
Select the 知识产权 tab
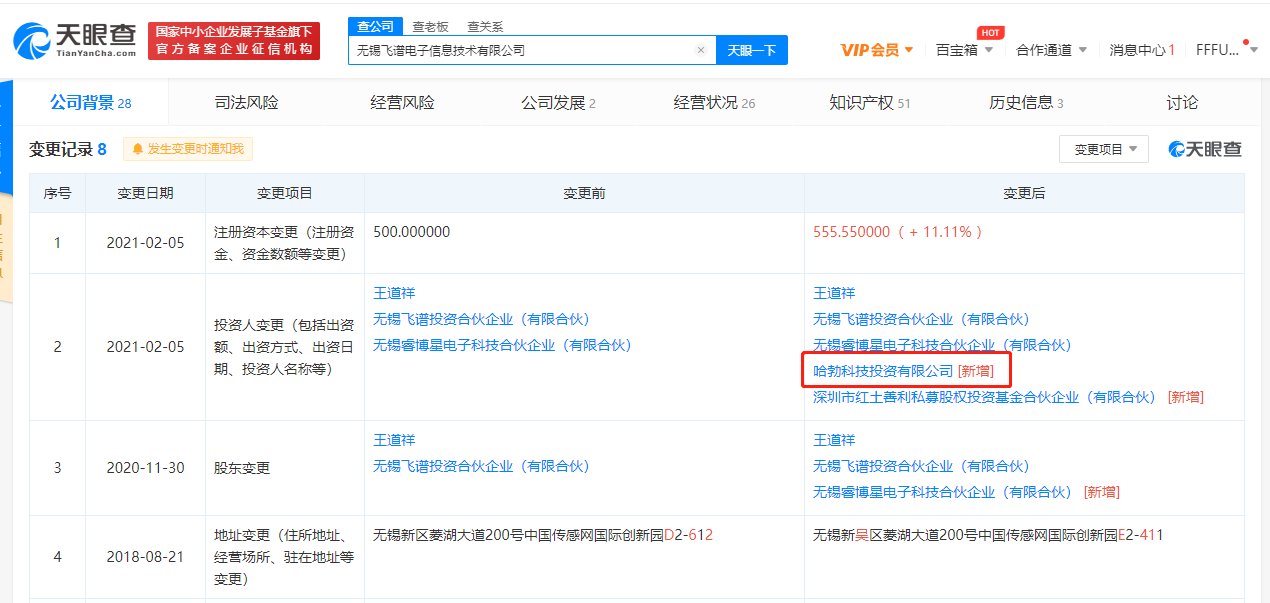tap(869, 103)
